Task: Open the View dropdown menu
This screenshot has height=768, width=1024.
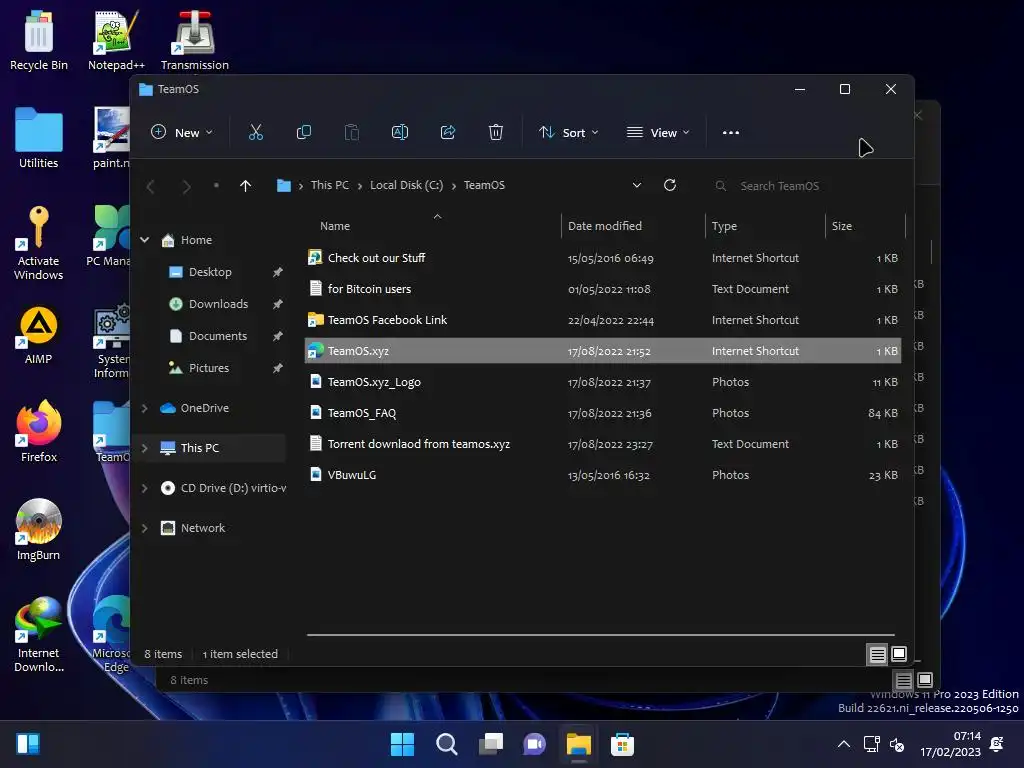Action: pos(658,133)
